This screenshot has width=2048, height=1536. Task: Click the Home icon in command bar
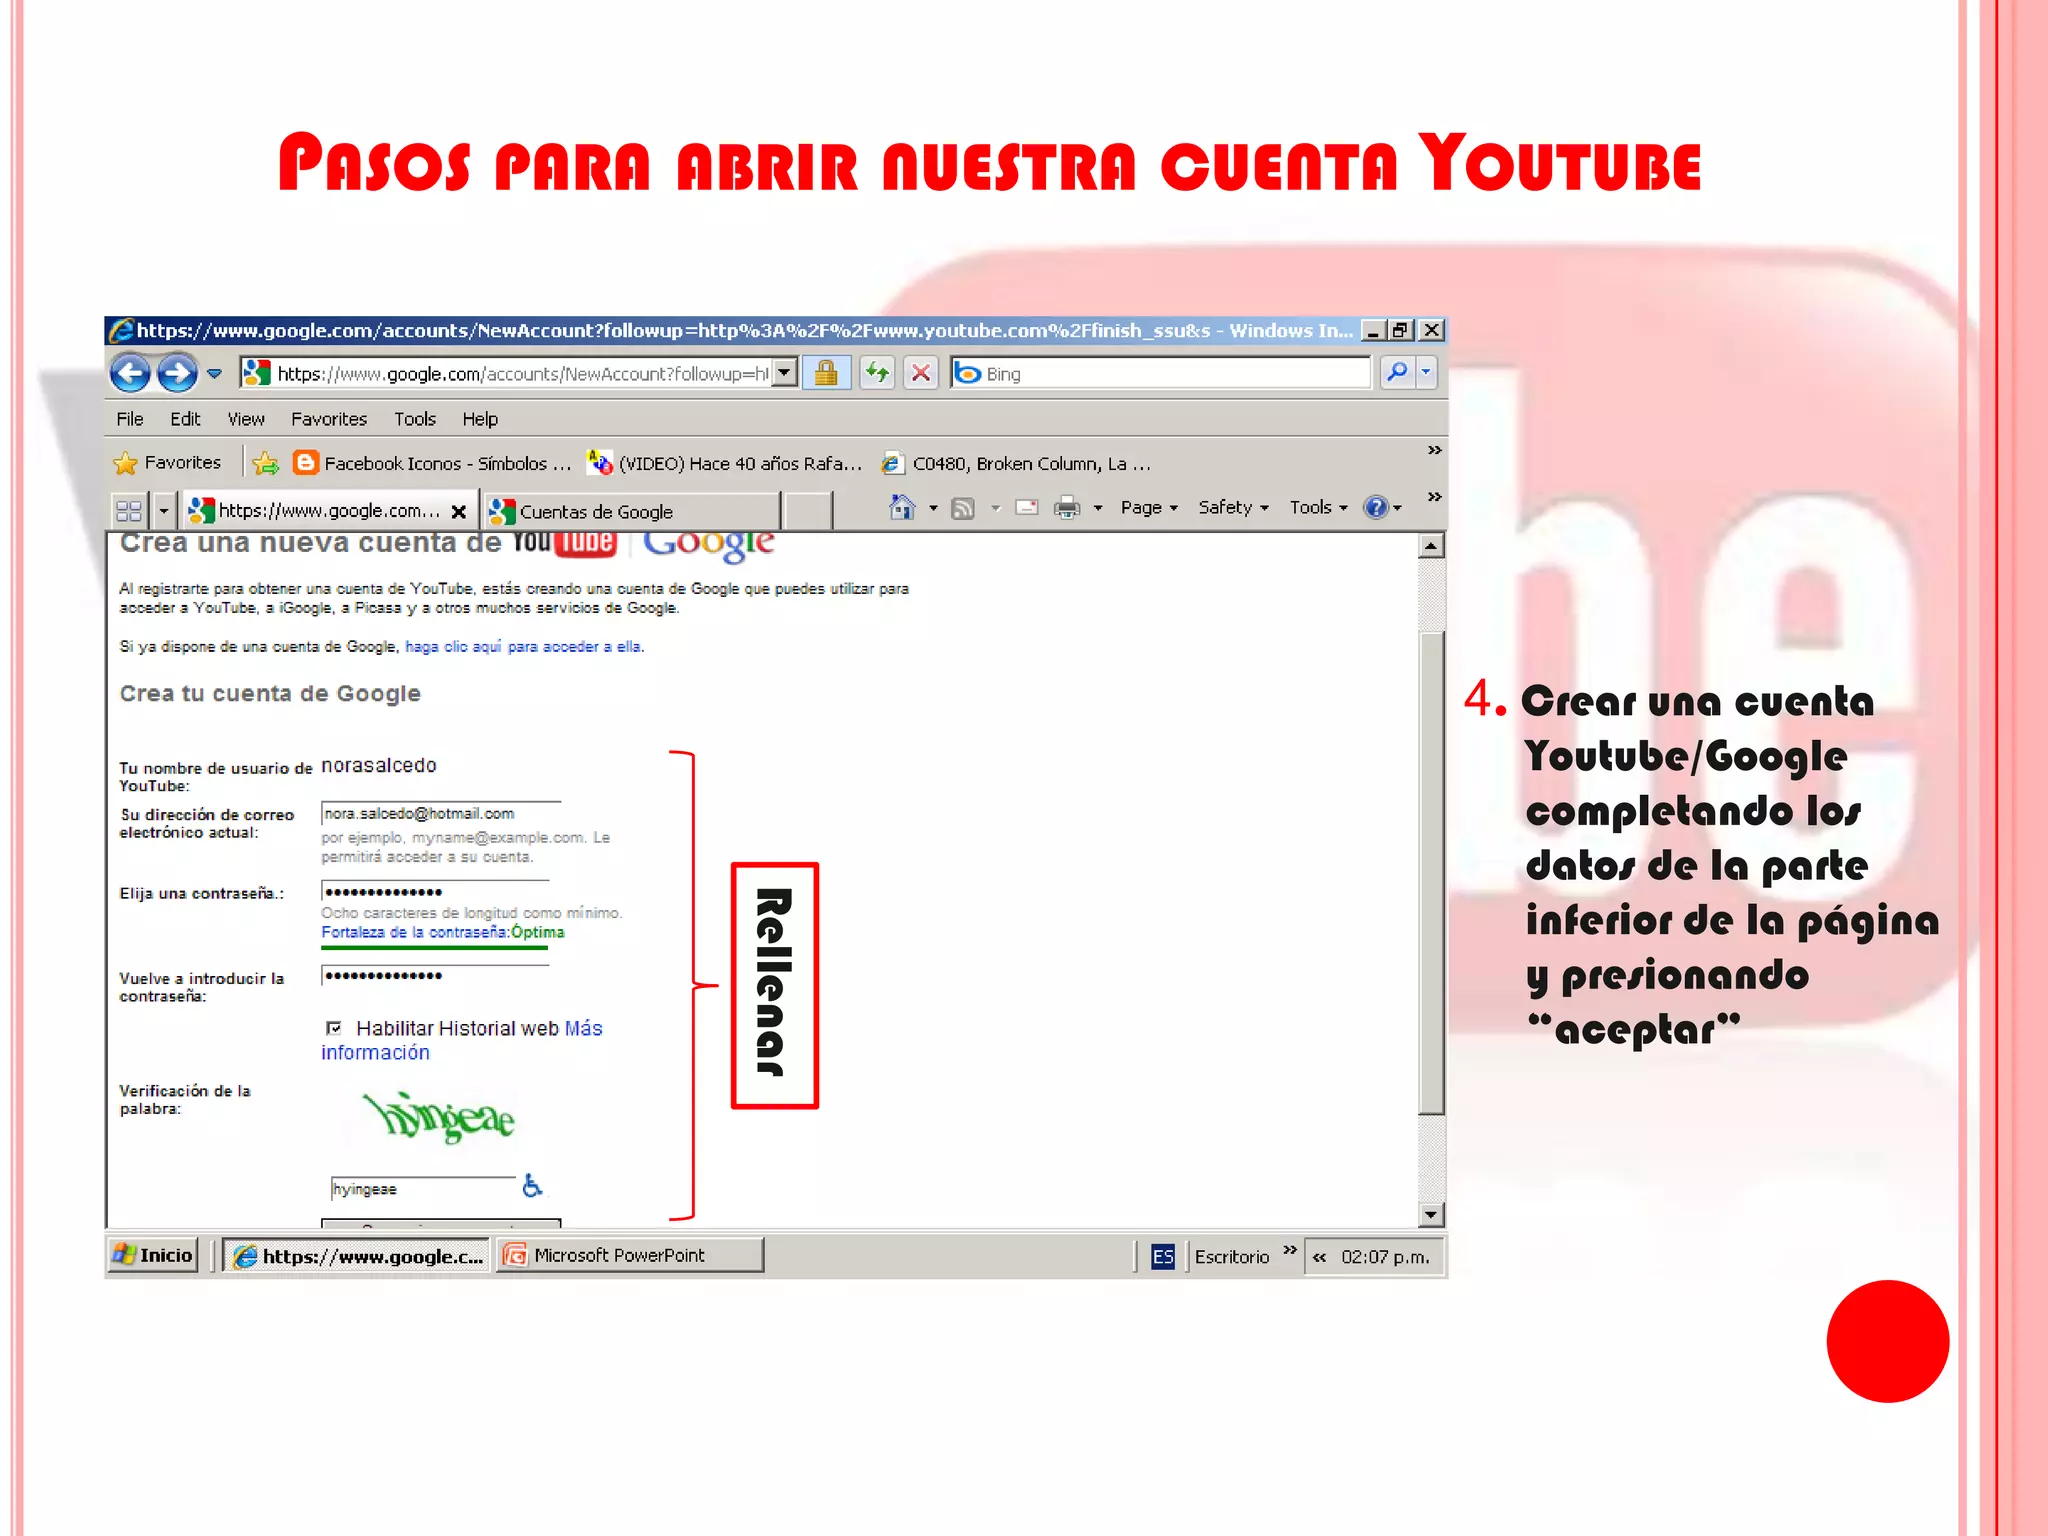click(x=902, y=508)
